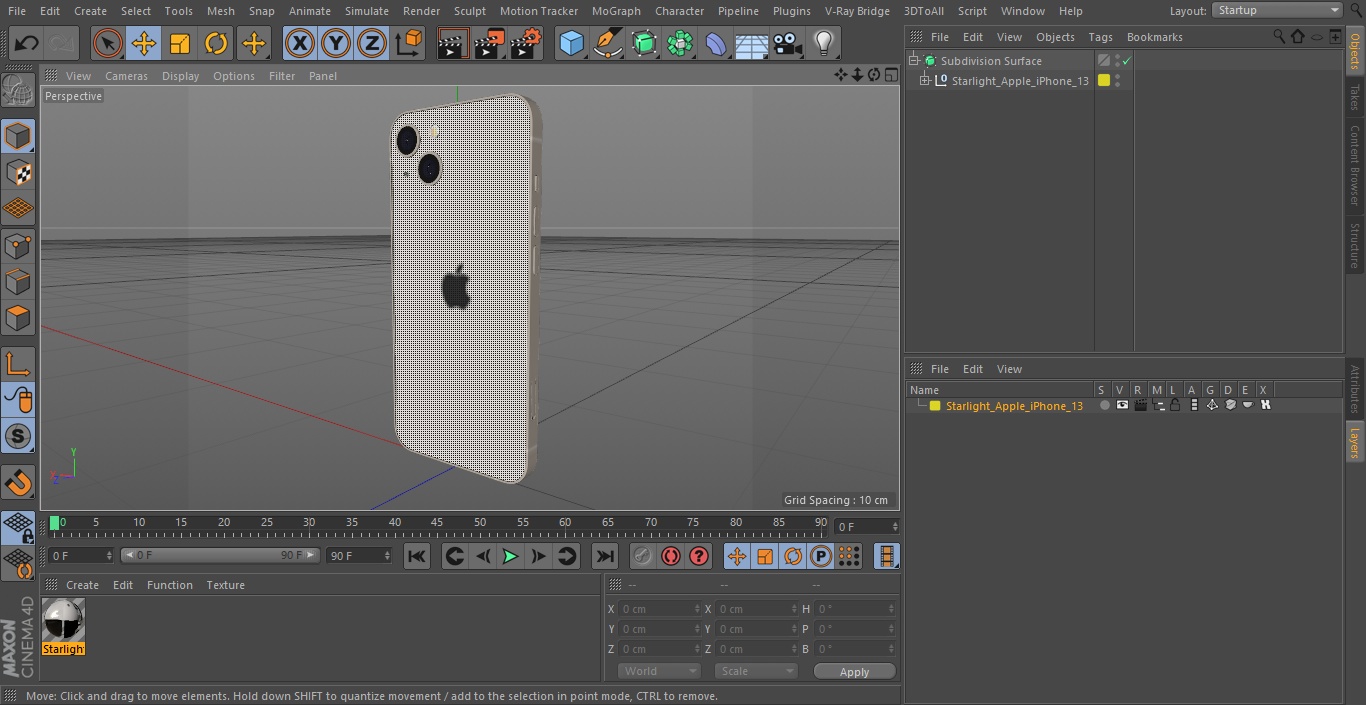Toggle layer render visibility clapper icon

(1140, 406)
